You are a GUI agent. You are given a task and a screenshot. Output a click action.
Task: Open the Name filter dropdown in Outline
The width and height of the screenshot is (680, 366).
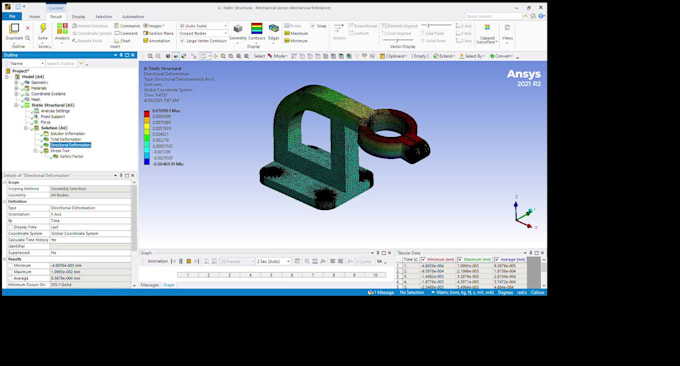click(27, 64)
